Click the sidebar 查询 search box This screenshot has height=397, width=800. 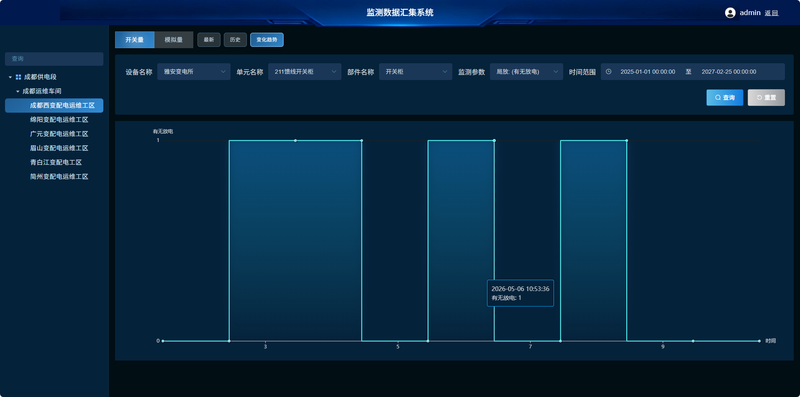tap(54, 59)
